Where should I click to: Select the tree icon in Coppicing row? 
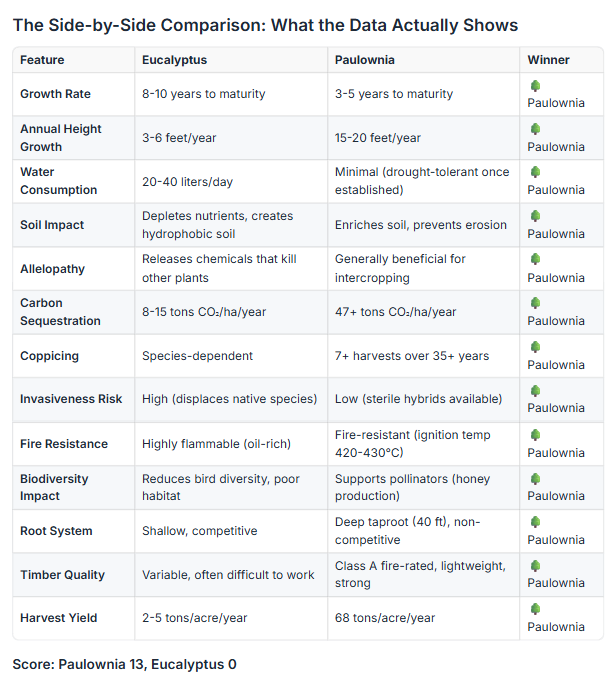pos(535,347)
